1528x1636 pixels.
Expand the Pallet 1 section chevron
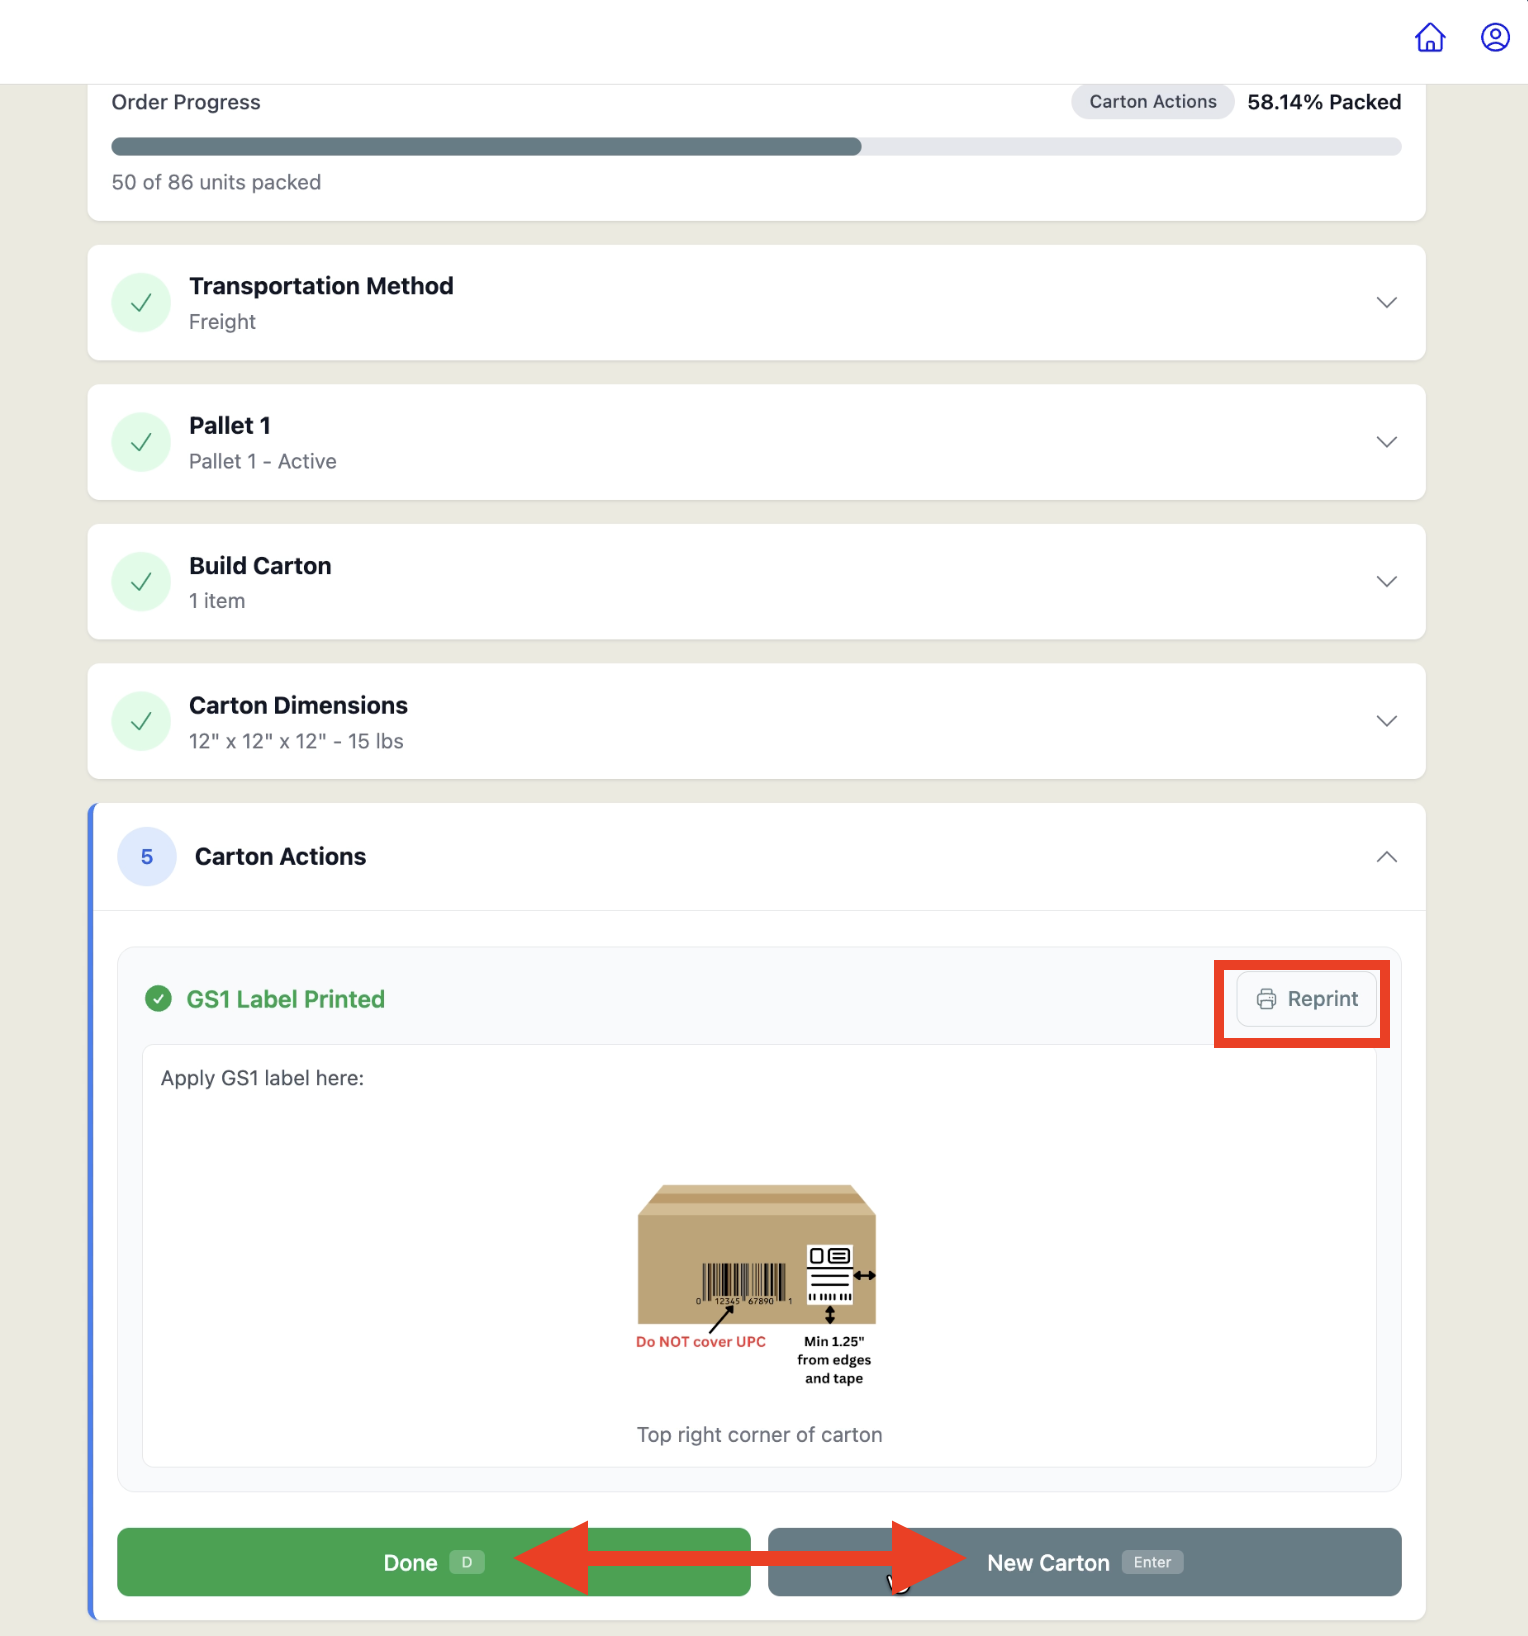pos(1386,442)
